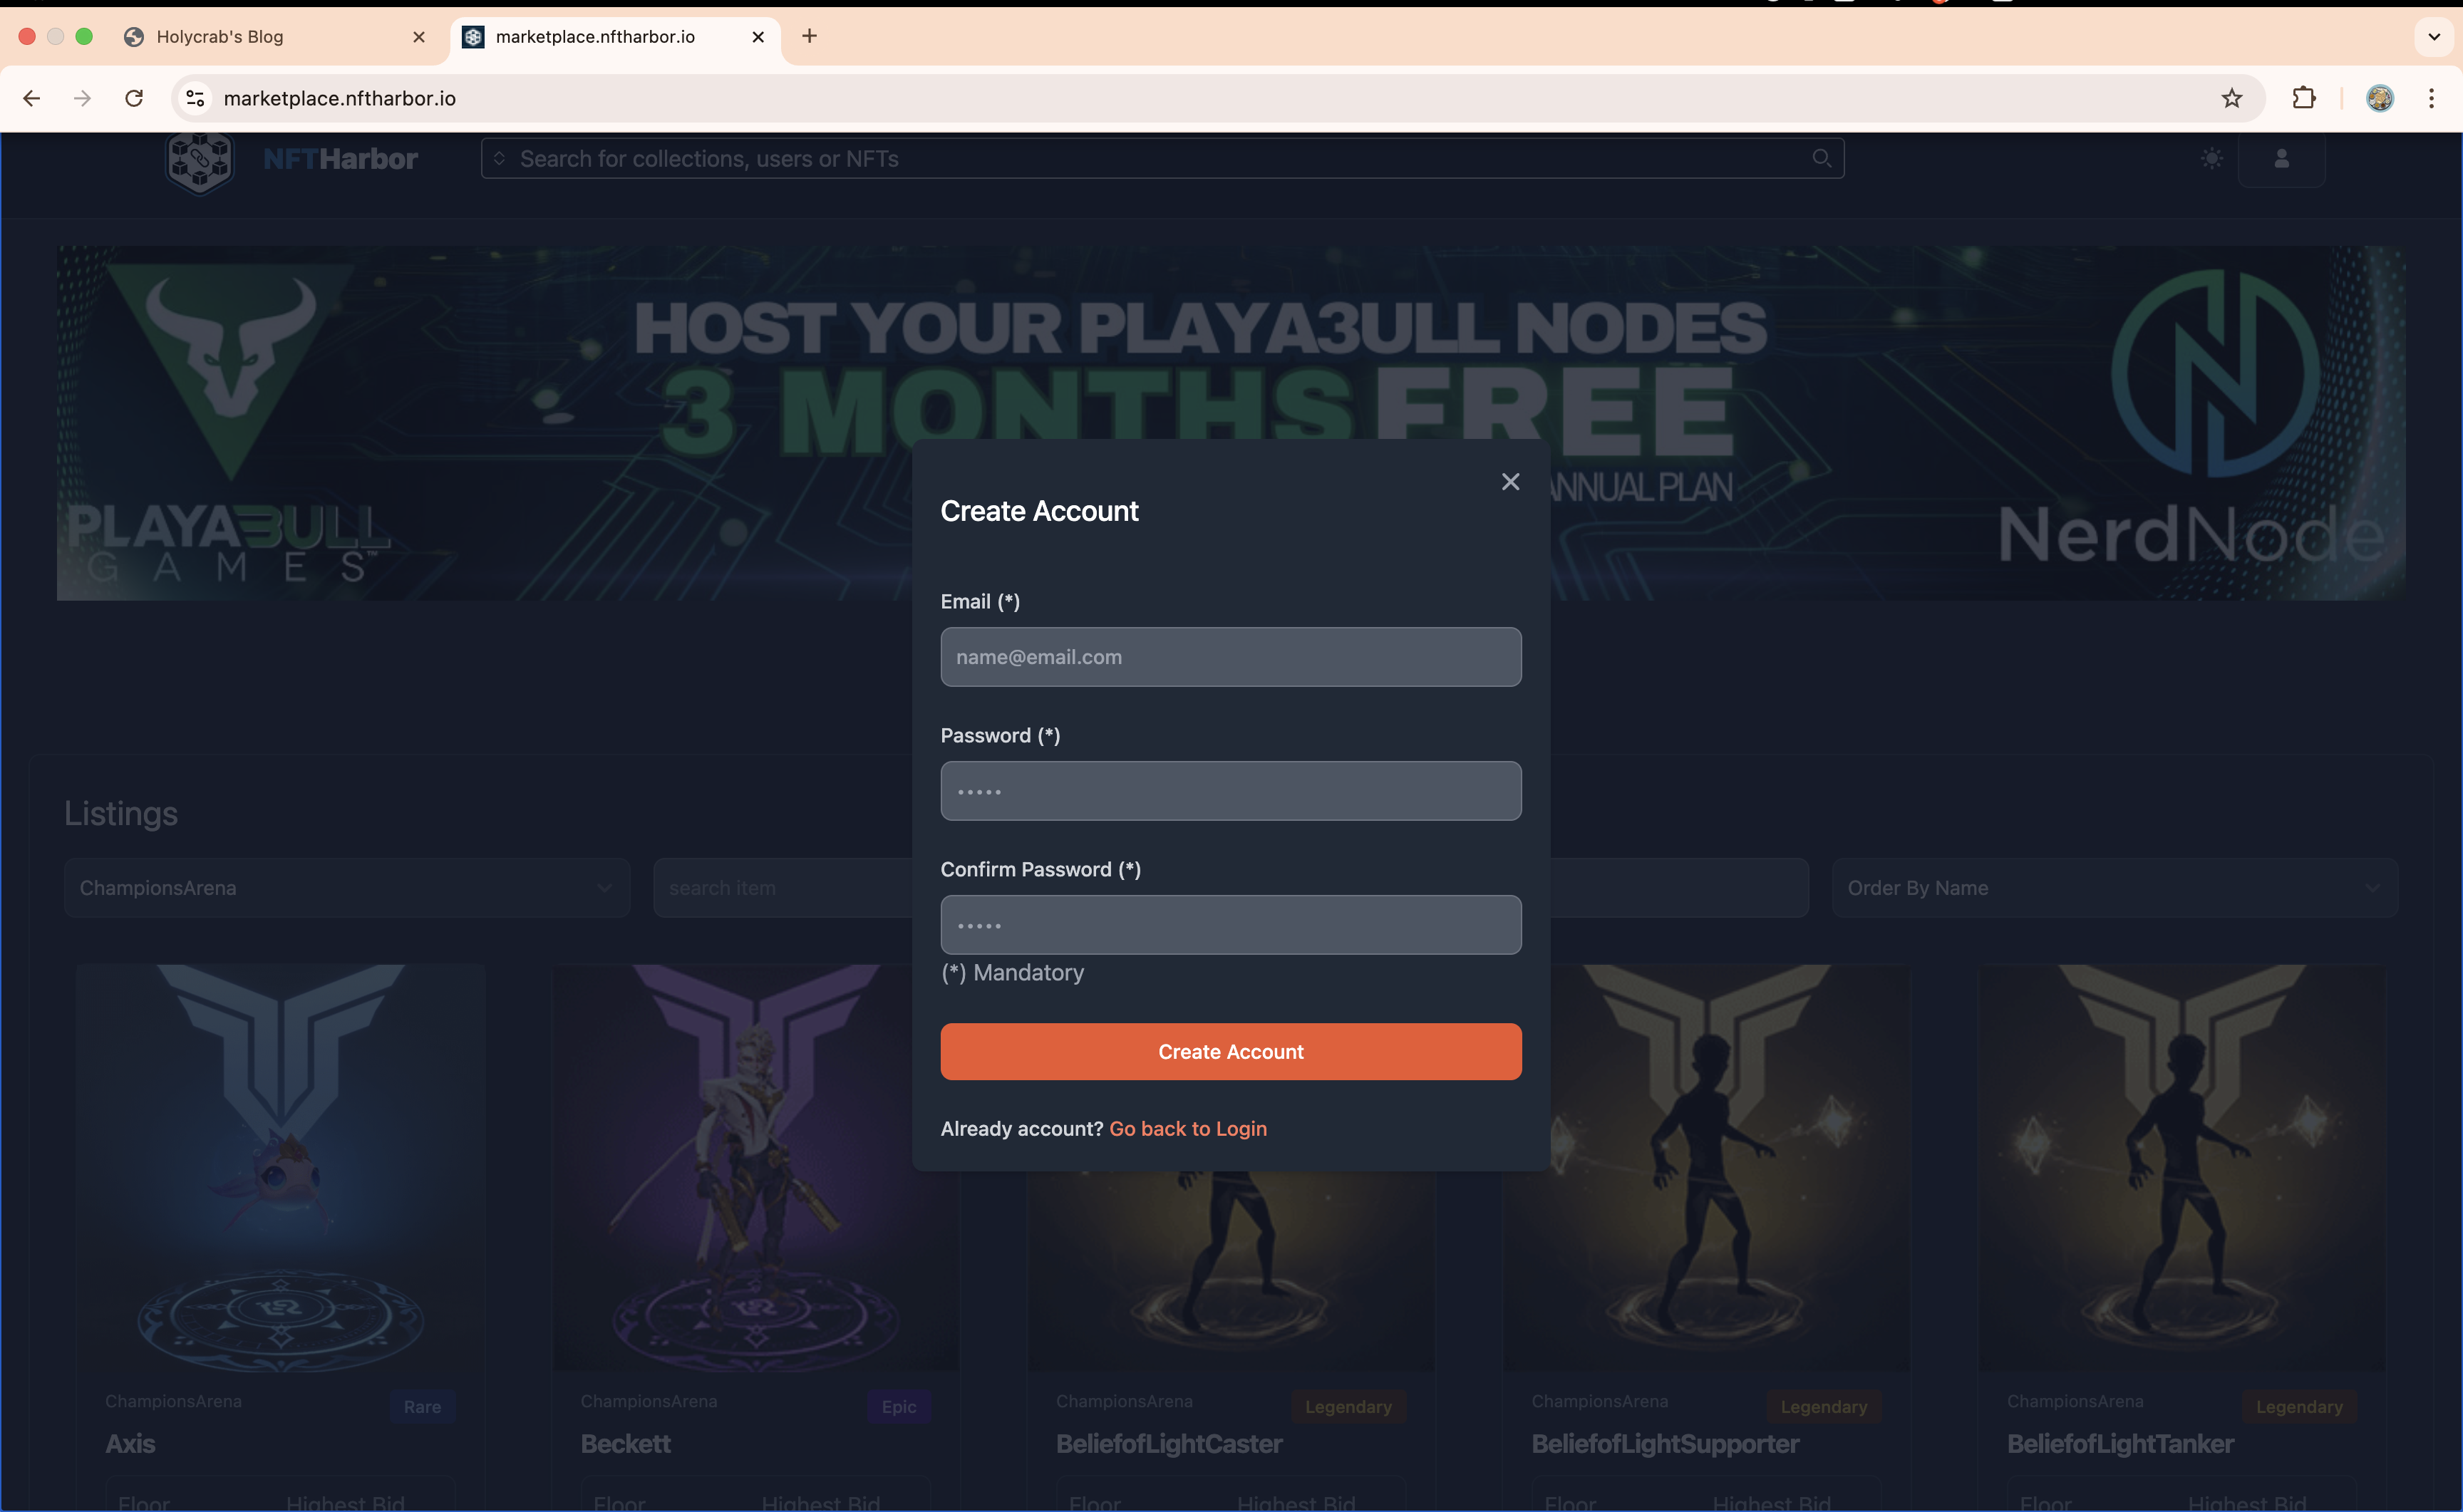Open a new browser tab
The width and height of the screenshot is (2463, 1512).
(x=810, y=36)
